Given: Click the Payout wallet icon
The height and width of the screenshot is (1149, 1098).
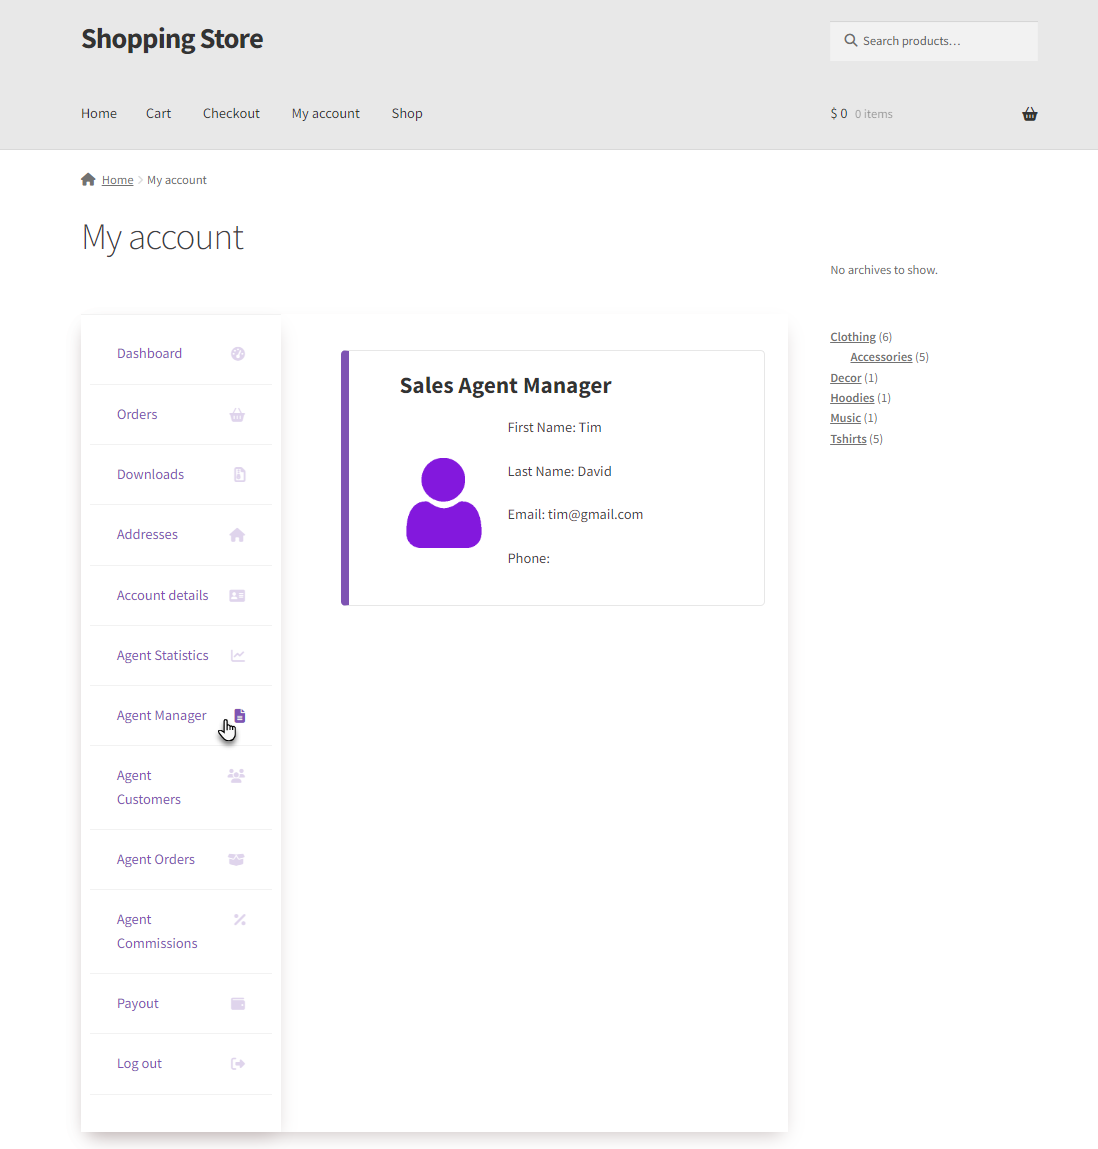Looking at the screenshot, I should pyautogui.click(x=238, y=1004).
